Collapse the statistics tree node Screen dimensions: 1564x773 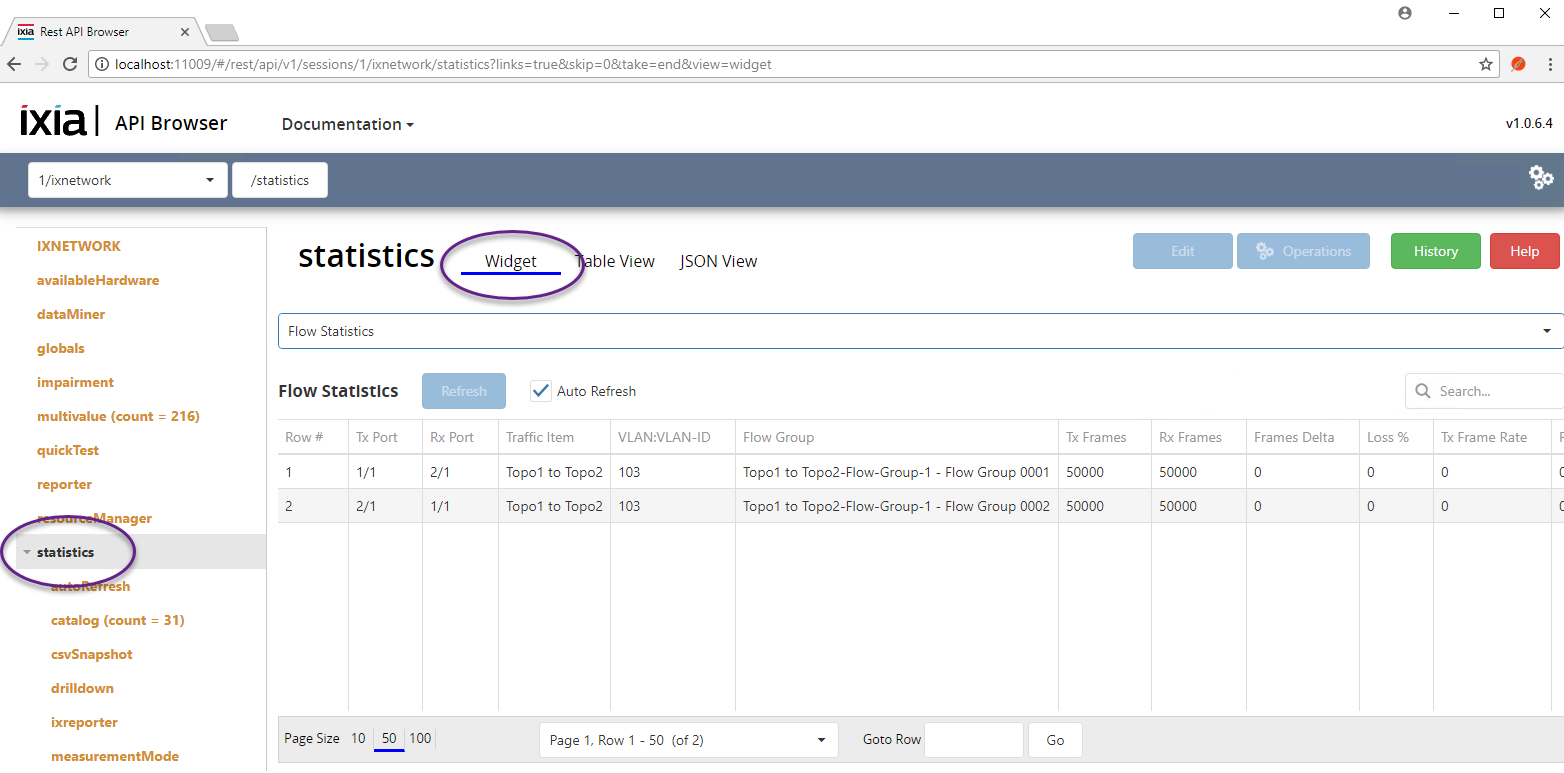point(27,552)
